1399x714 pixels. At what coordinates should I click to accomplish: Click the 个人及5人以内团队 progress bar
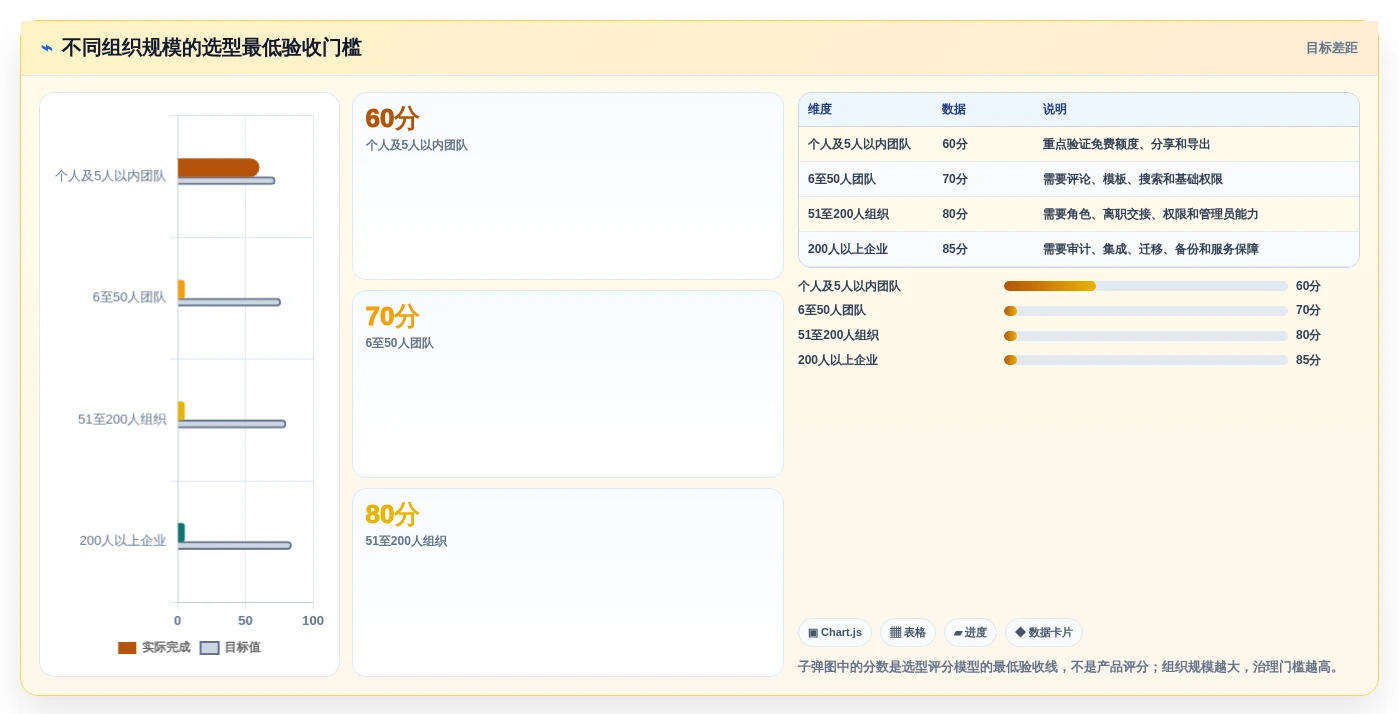click(x=1146, y=286)
